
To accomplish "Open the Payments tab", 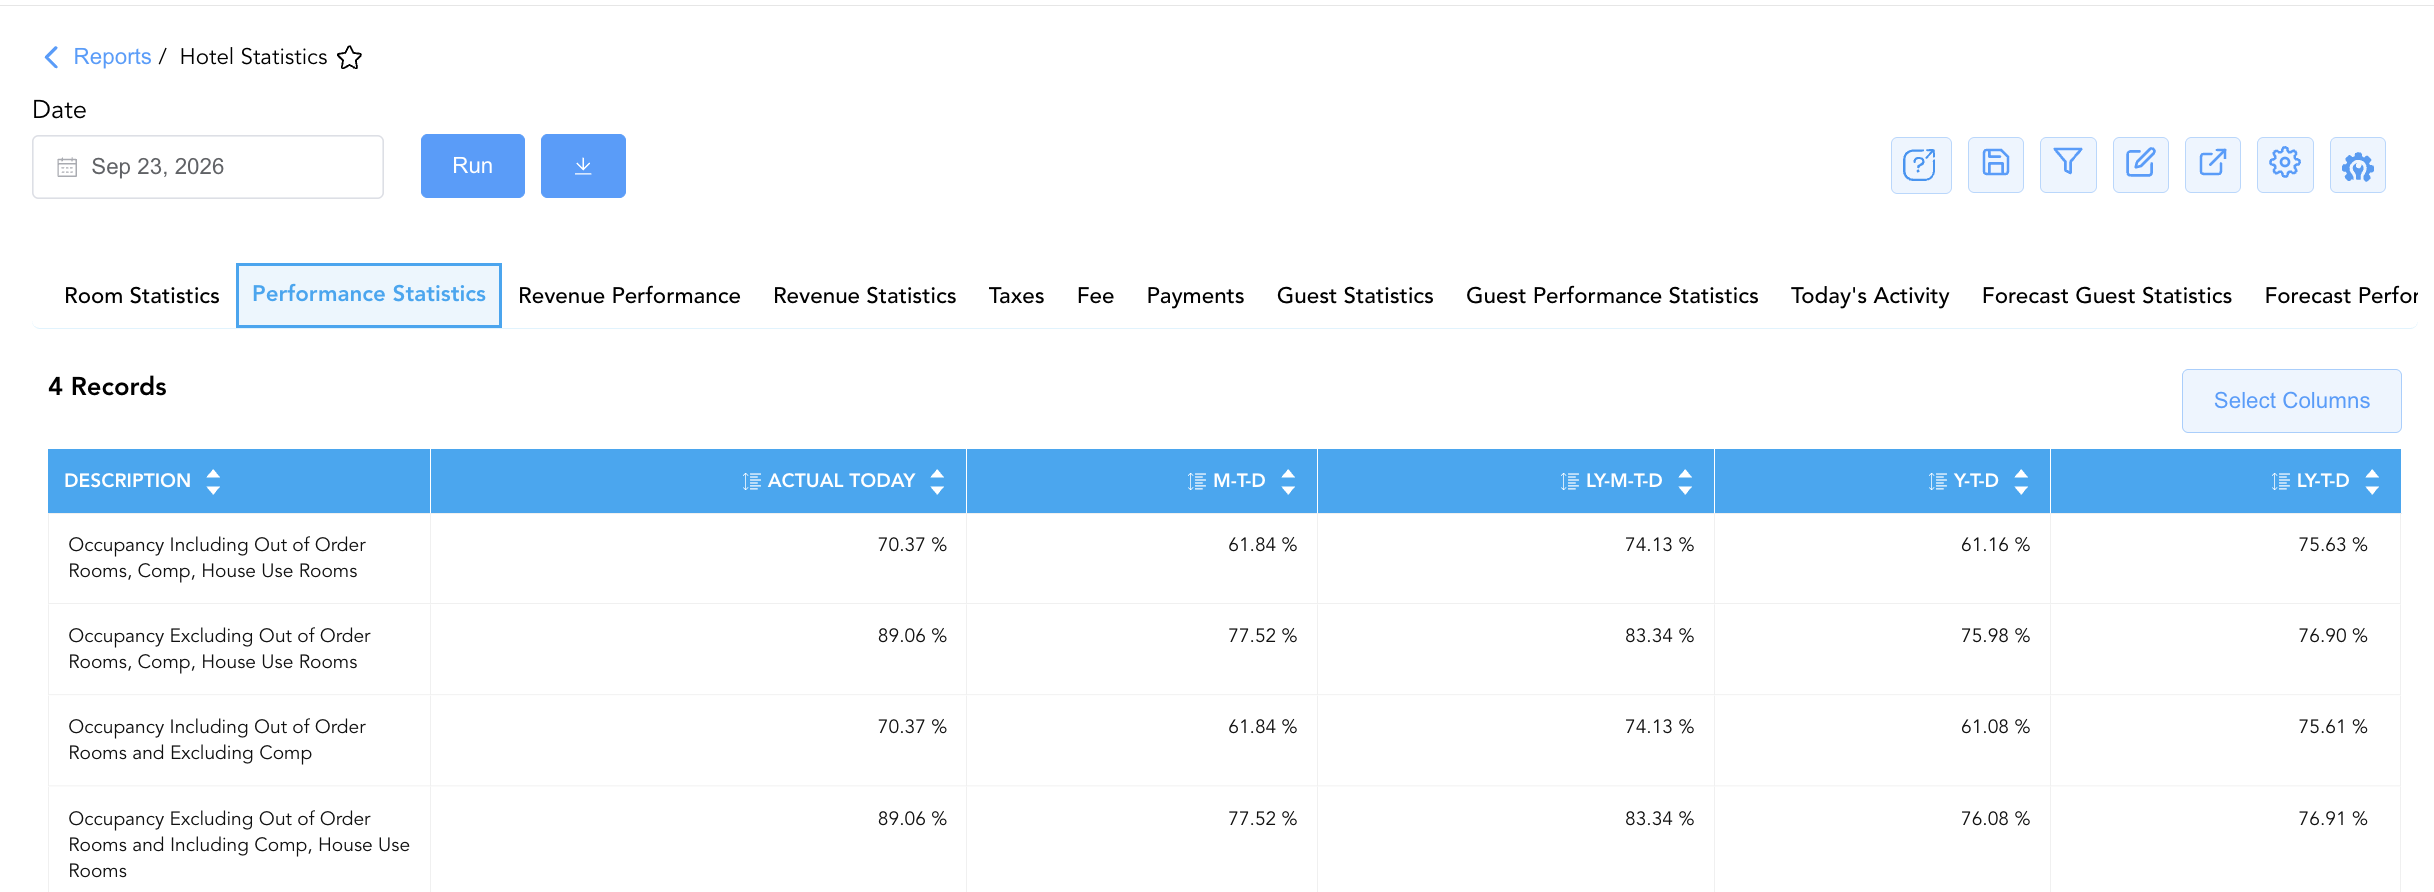I will 1195,296.
